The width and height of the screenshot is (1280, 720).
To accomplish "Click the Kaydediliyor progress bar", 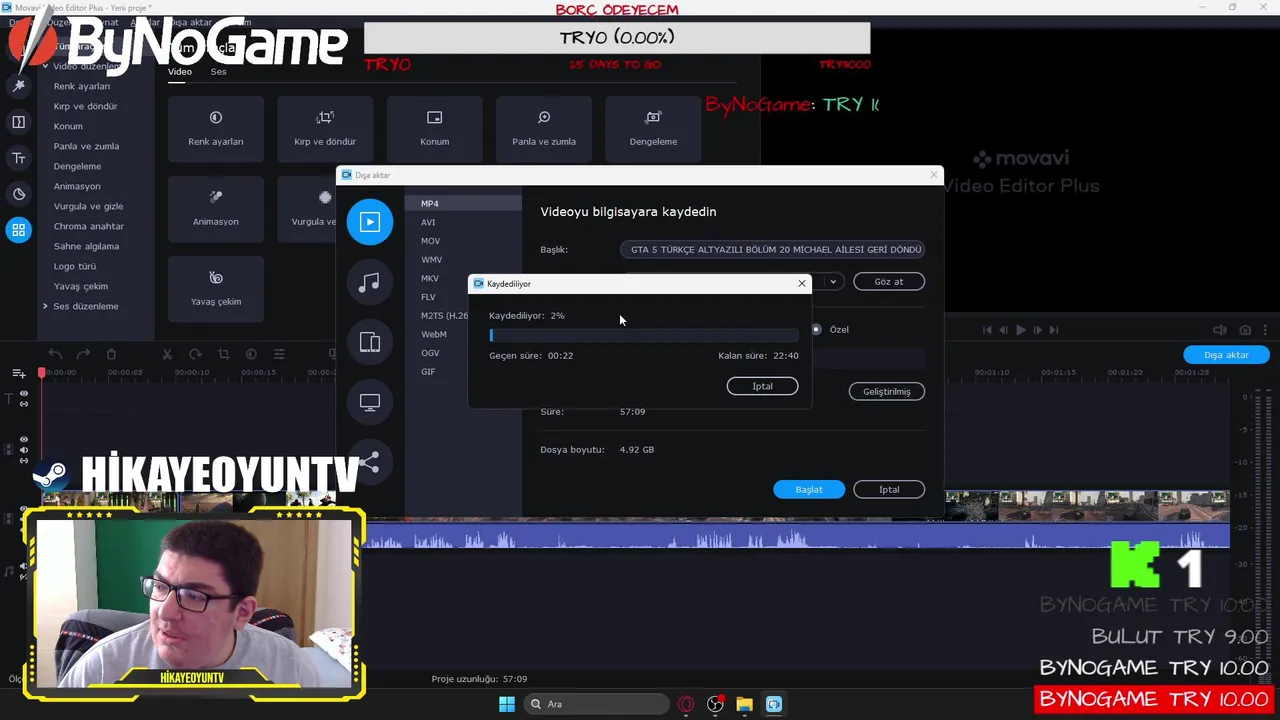I will [644, 335].
